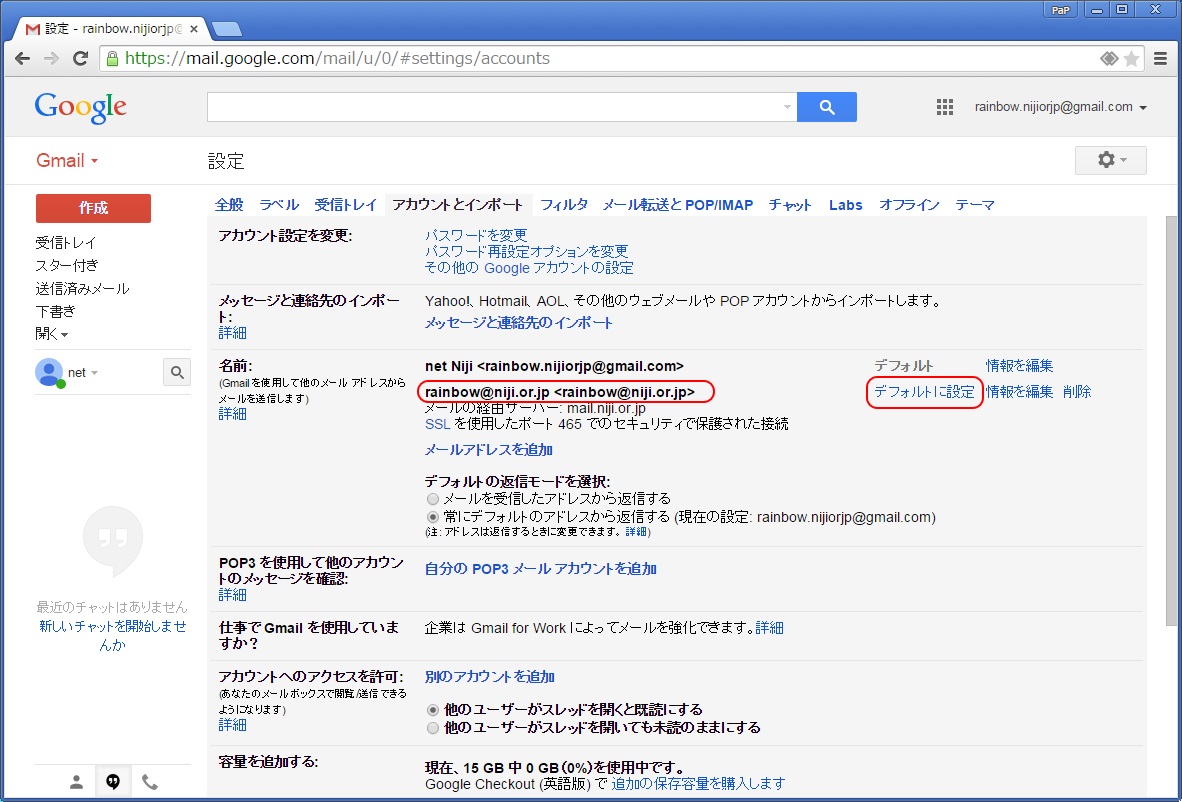
Task: Click 自分の POP3 メール アカウントを追加
Action: pos(540,569)
